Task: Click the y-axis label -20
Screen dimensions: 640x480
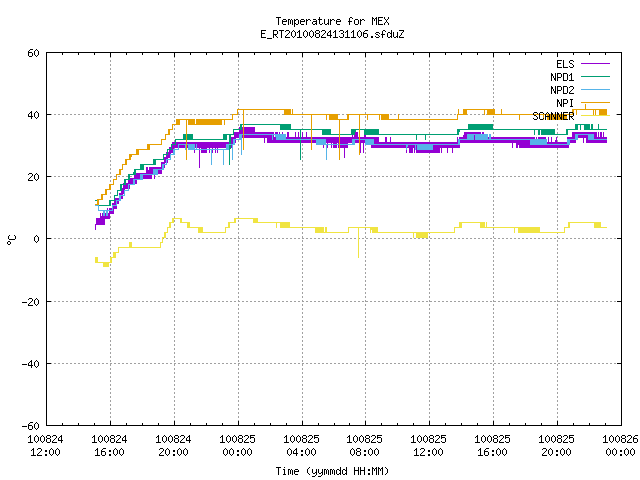Action: click(x=31, y=302)
